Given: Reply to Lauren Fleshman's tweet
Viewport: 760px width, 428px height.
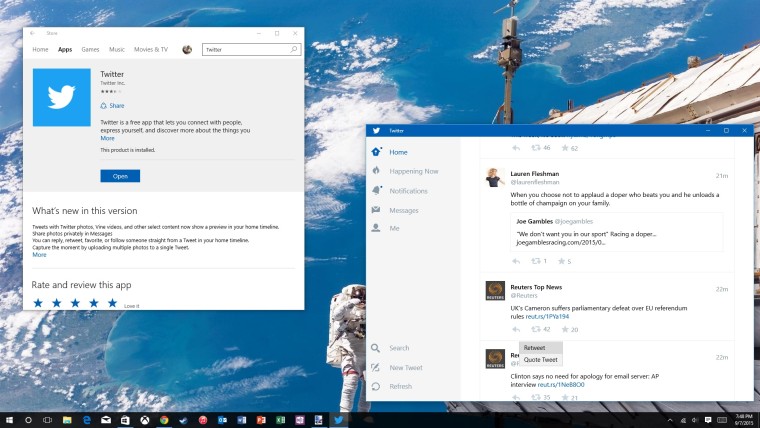Looking at the screenshot, I should [x=516, y=261].
